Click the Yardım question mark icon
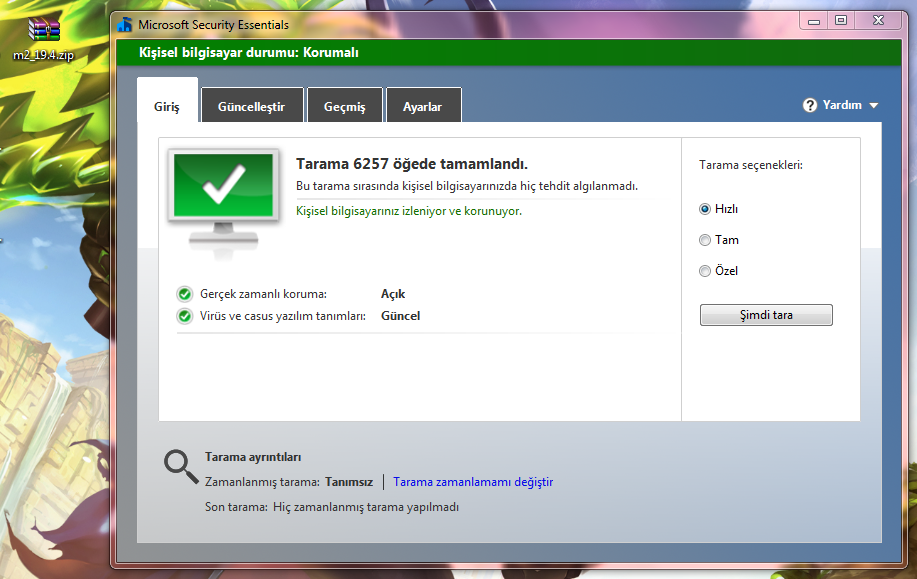917x579 pixels. click(810, 105)
